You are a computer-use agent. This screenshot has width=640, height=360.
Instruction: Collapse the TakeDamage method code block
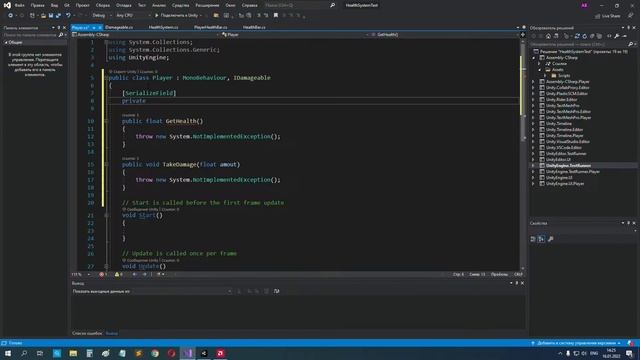106,164
